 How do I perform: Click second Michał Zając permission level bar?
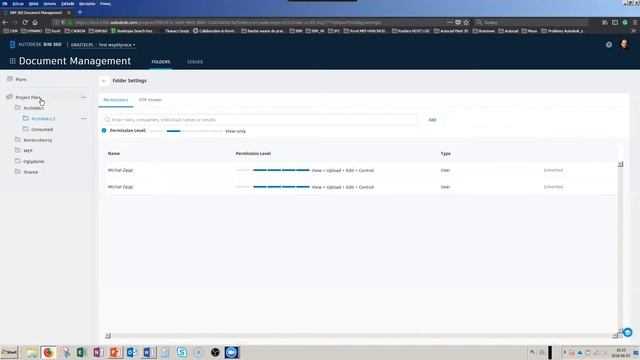tap(273, 187)
